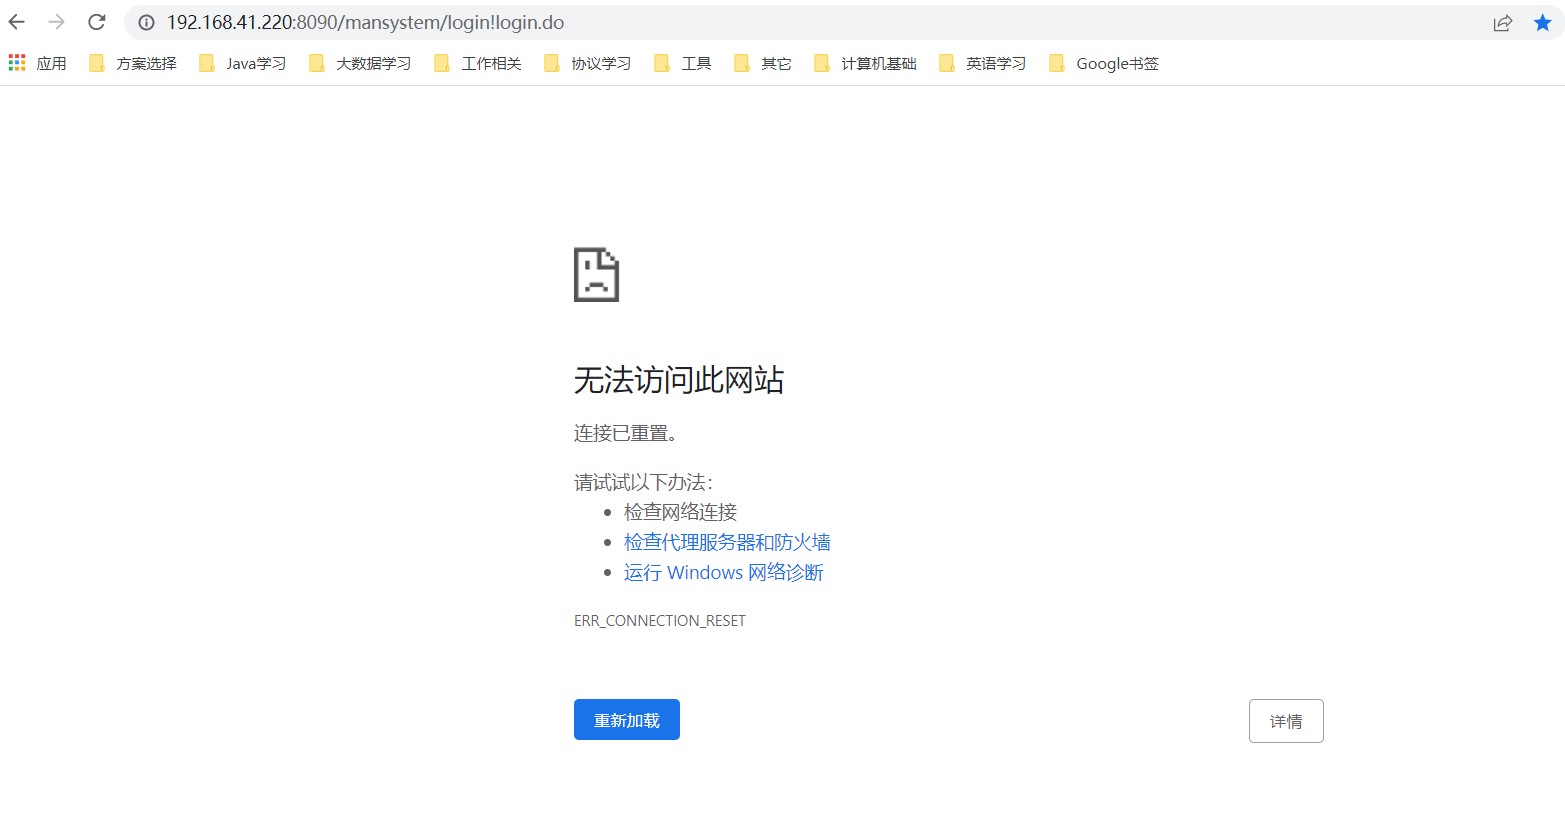Screen dimensions: 1565x818
Task: Click the reload page icon
Action: click(x=95, y=21)
